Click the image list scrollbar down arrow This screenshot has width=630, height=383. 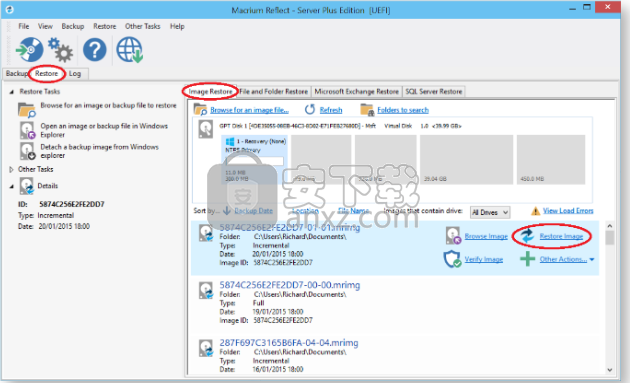[610, 370]
